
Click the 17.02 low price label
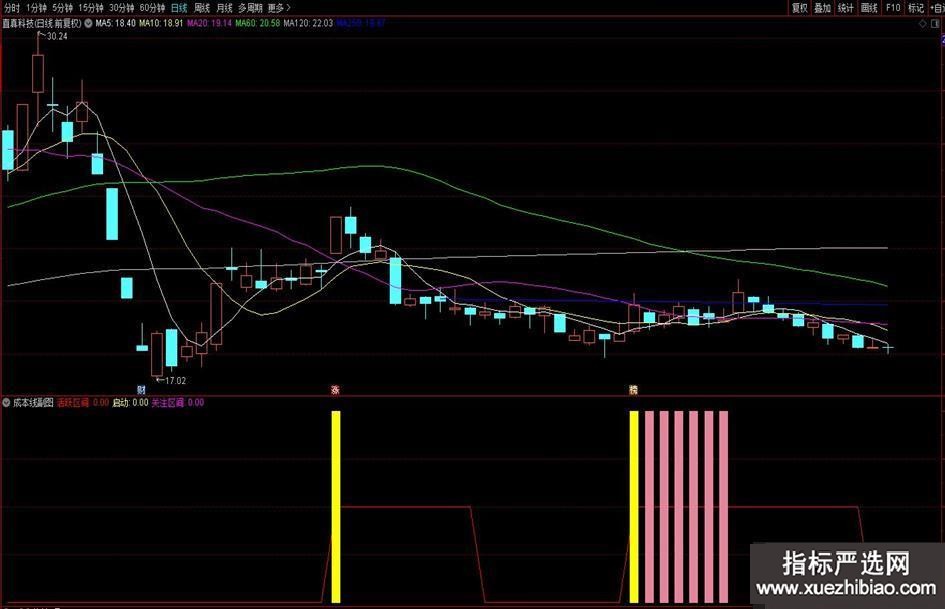click(x=175, y=380)
